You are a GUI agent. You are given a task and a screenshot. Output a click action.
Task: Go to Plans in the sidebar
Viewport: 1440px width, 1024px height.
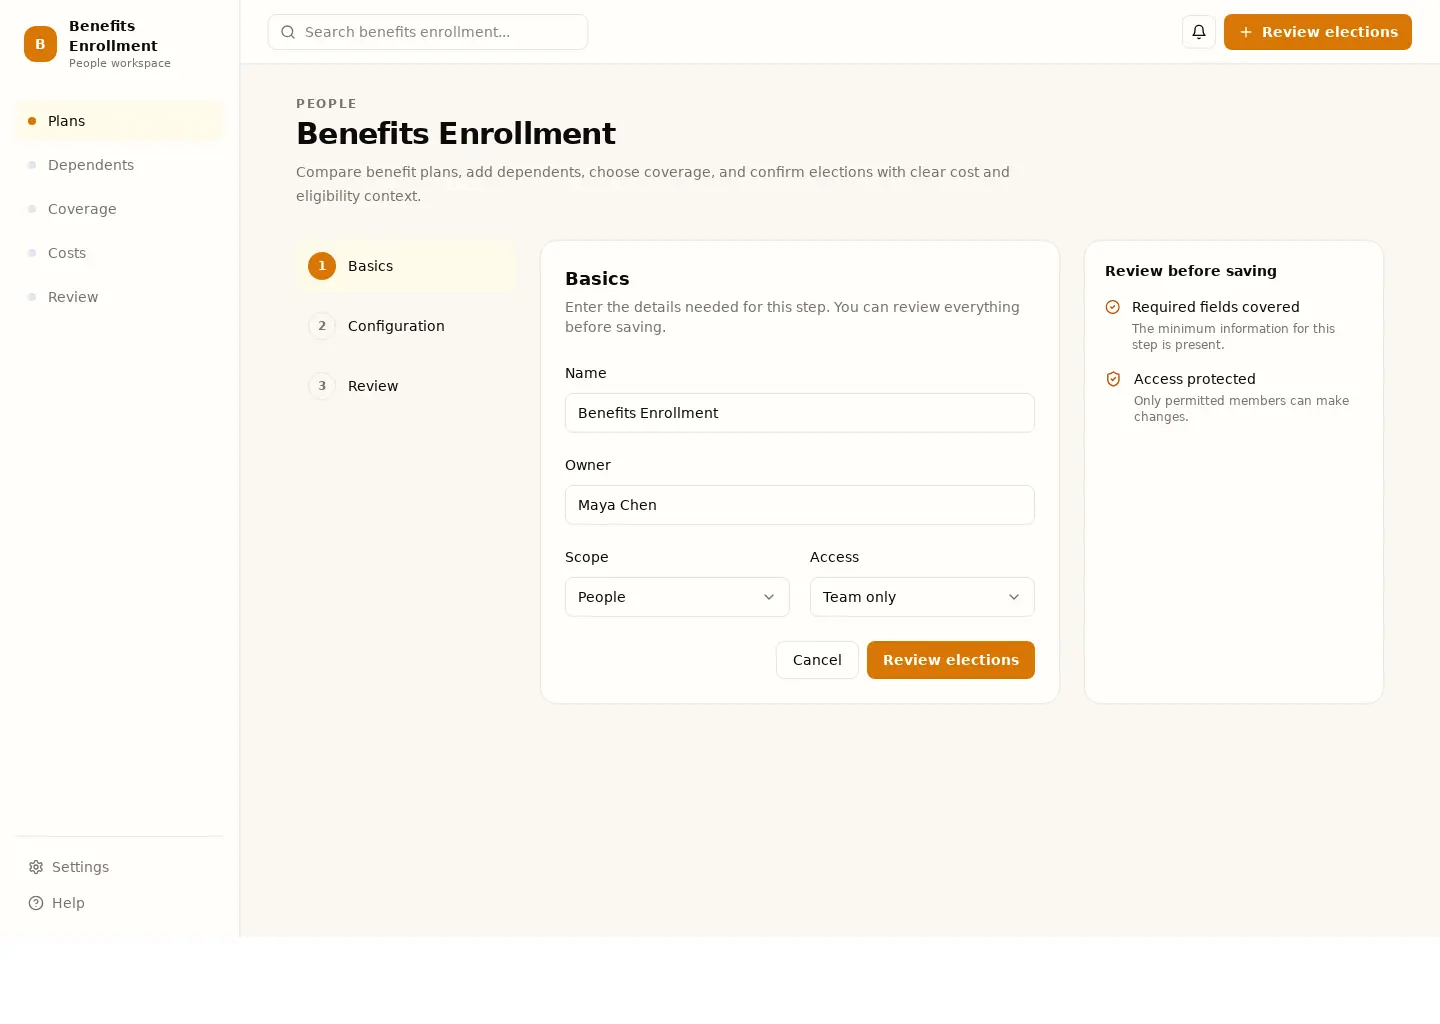tap(119, 121)
